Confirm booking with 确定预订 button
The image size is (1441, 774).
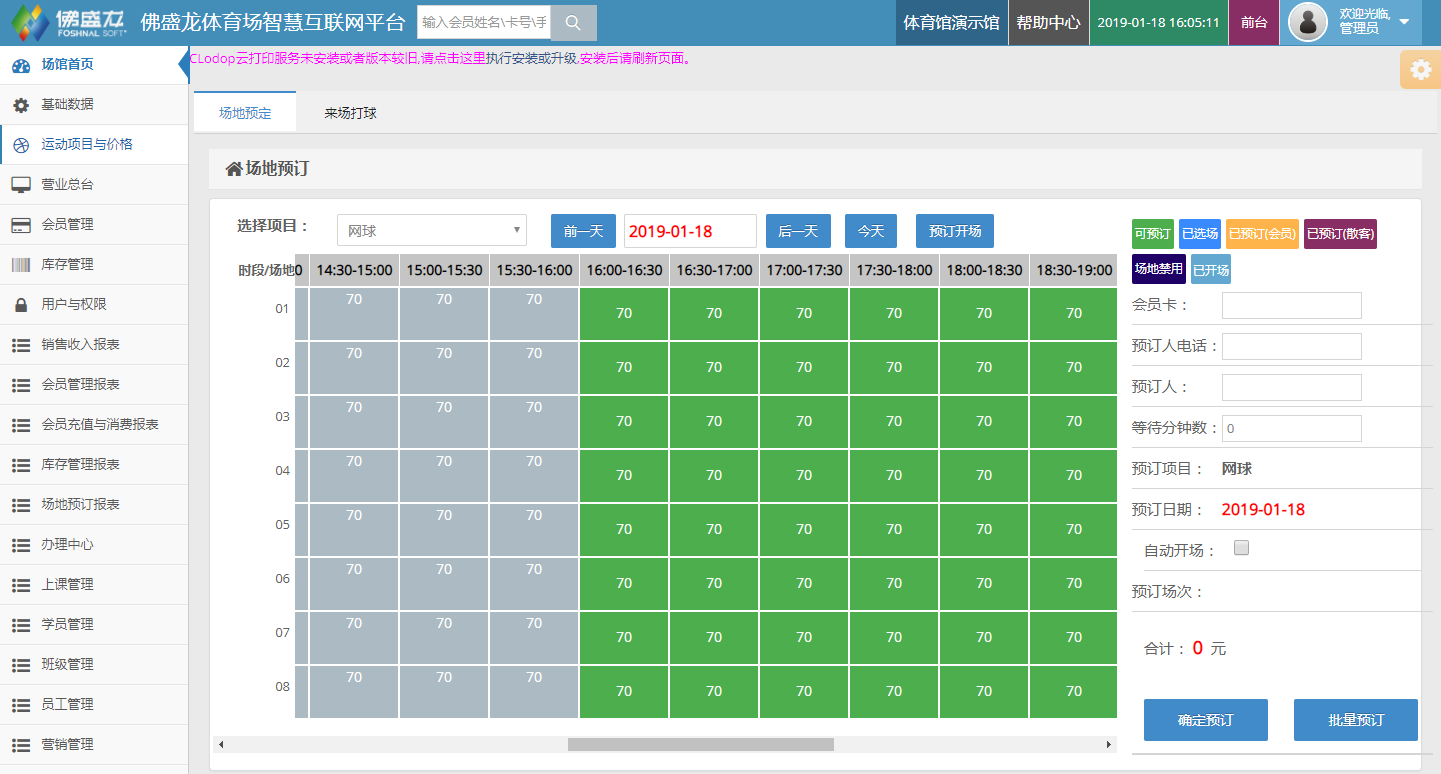[1206, 720]
